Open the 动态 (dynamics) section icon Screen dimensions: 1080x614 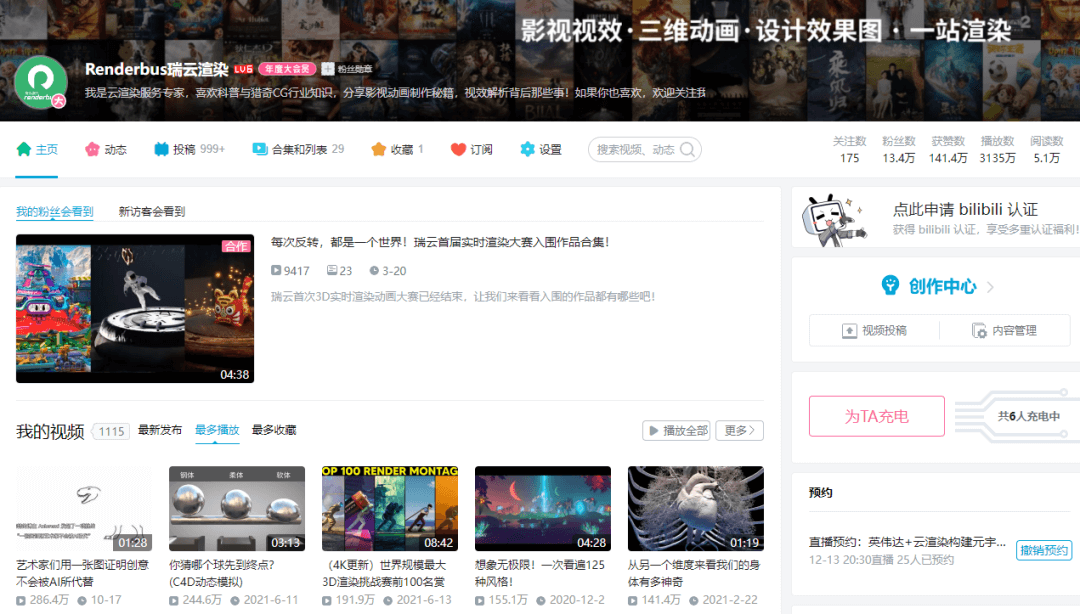pos(90,148)
